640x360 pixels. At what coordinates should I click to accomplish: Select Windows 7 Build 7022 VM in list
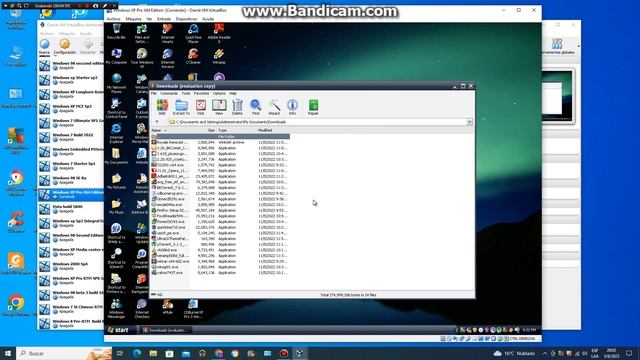click(71, 137)
